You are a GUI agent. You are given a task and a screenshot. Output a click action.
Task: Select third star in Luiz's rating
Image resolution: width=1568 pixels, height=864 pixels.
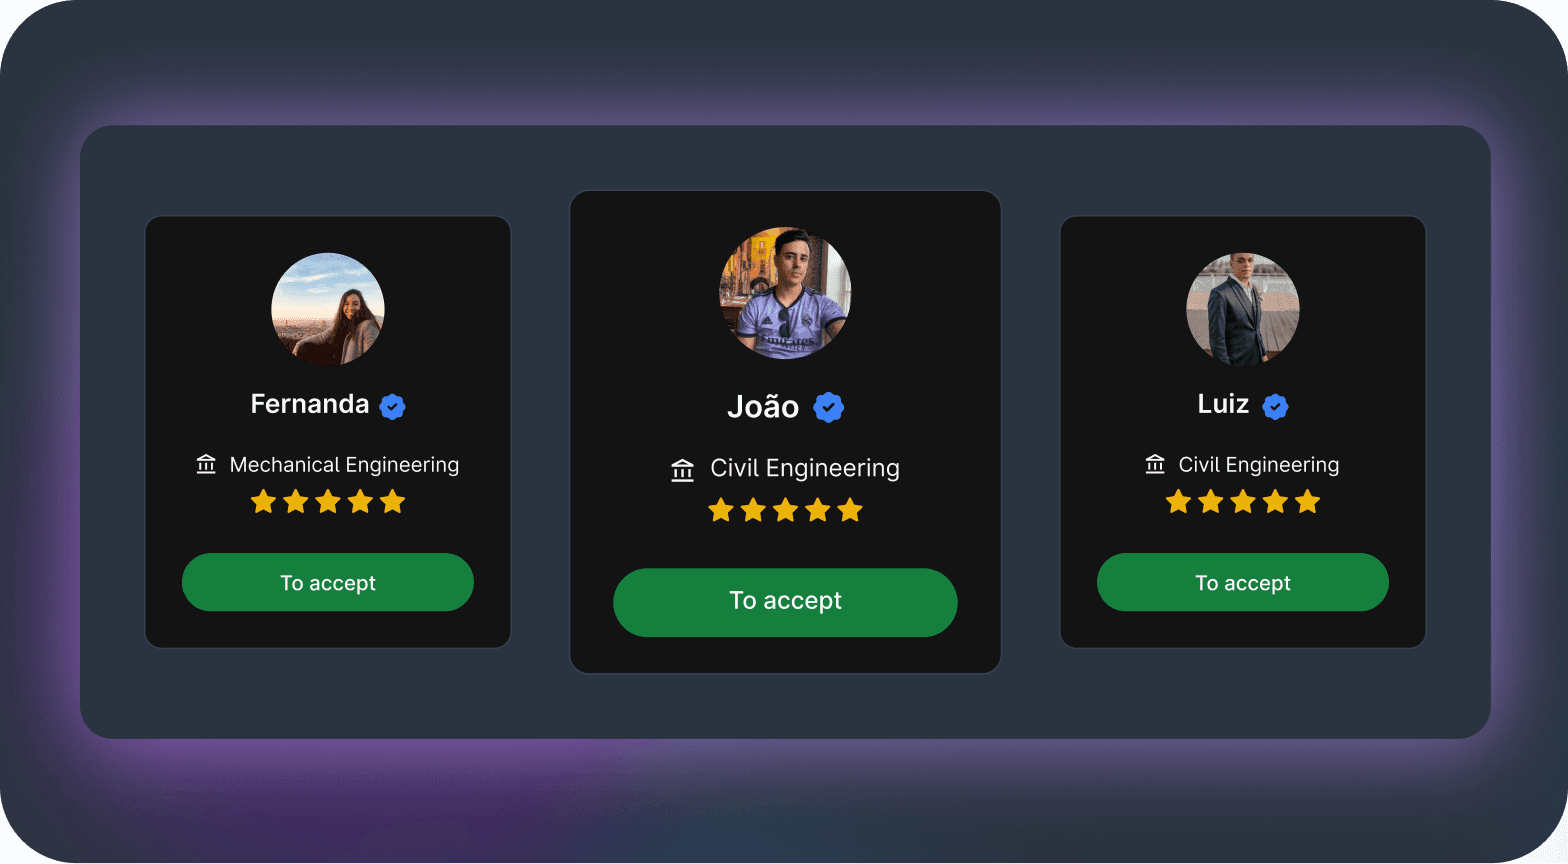(1243, 501)
